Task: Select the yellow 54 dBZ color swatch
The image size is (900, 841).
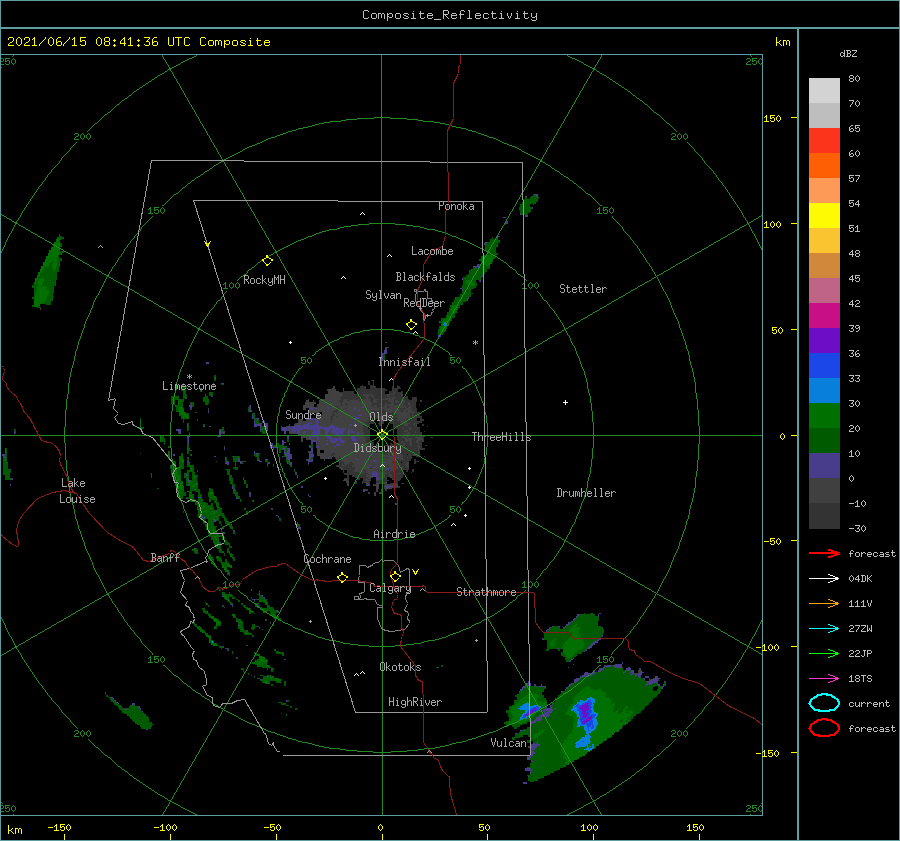Action: pyautogui.click(x=824, y=216)
